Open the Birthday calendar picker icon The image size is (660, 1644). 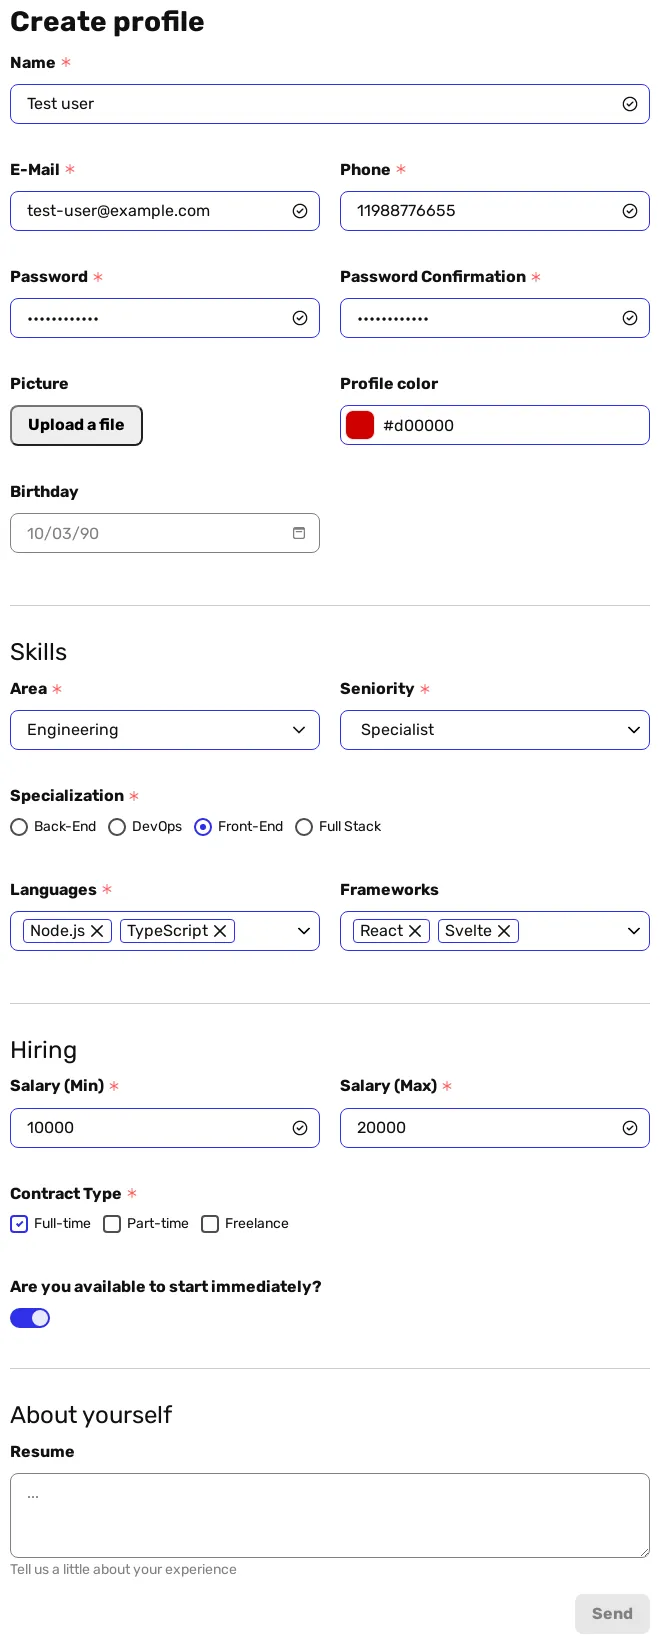tap(299, 533)
